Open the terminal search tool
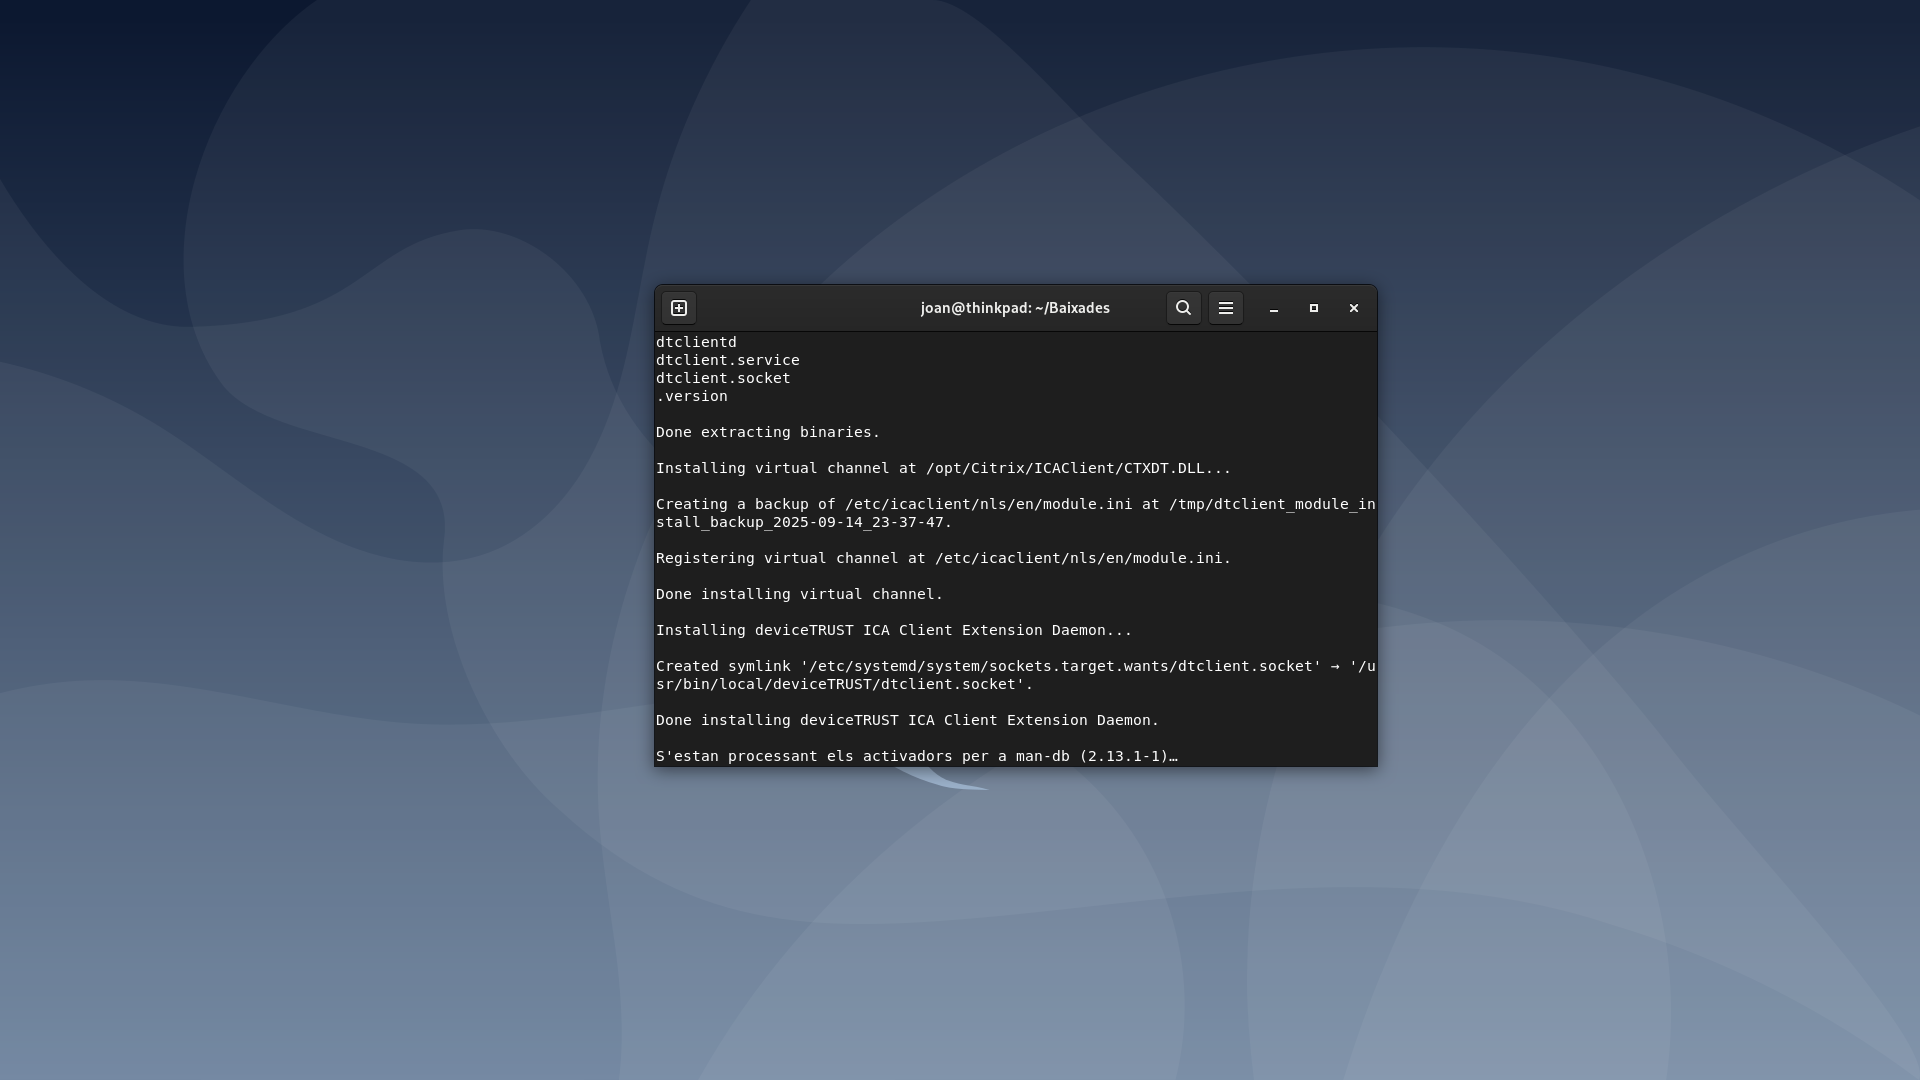This screenshot has width=1920, height=1080. pos(1183,308)
